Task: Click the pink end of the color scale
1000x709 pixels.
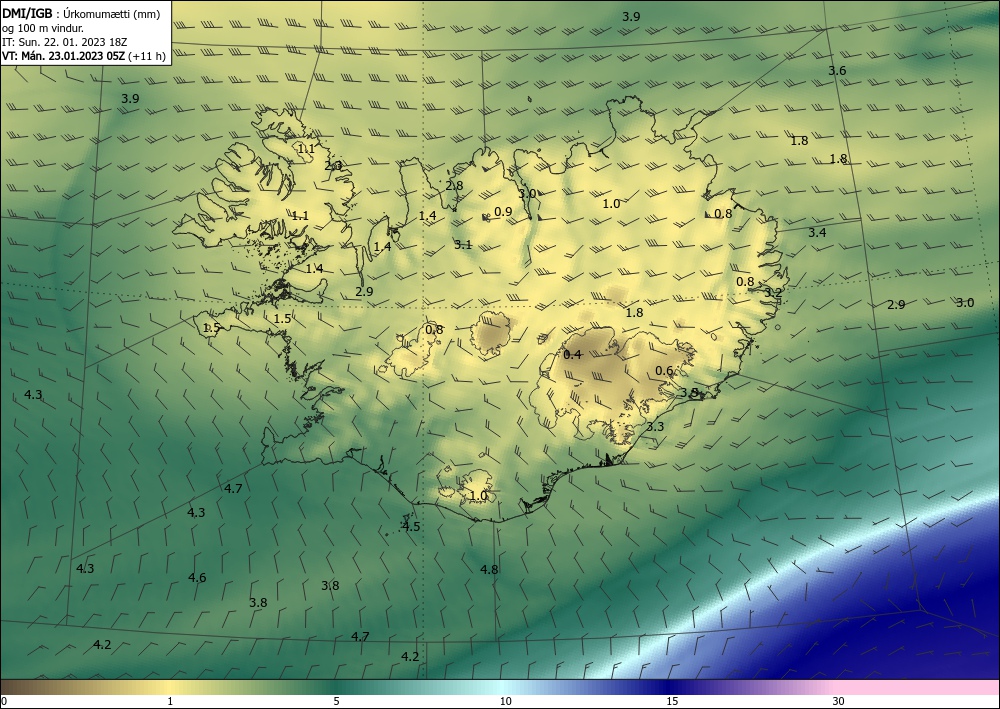Action: tap(918, 687)
